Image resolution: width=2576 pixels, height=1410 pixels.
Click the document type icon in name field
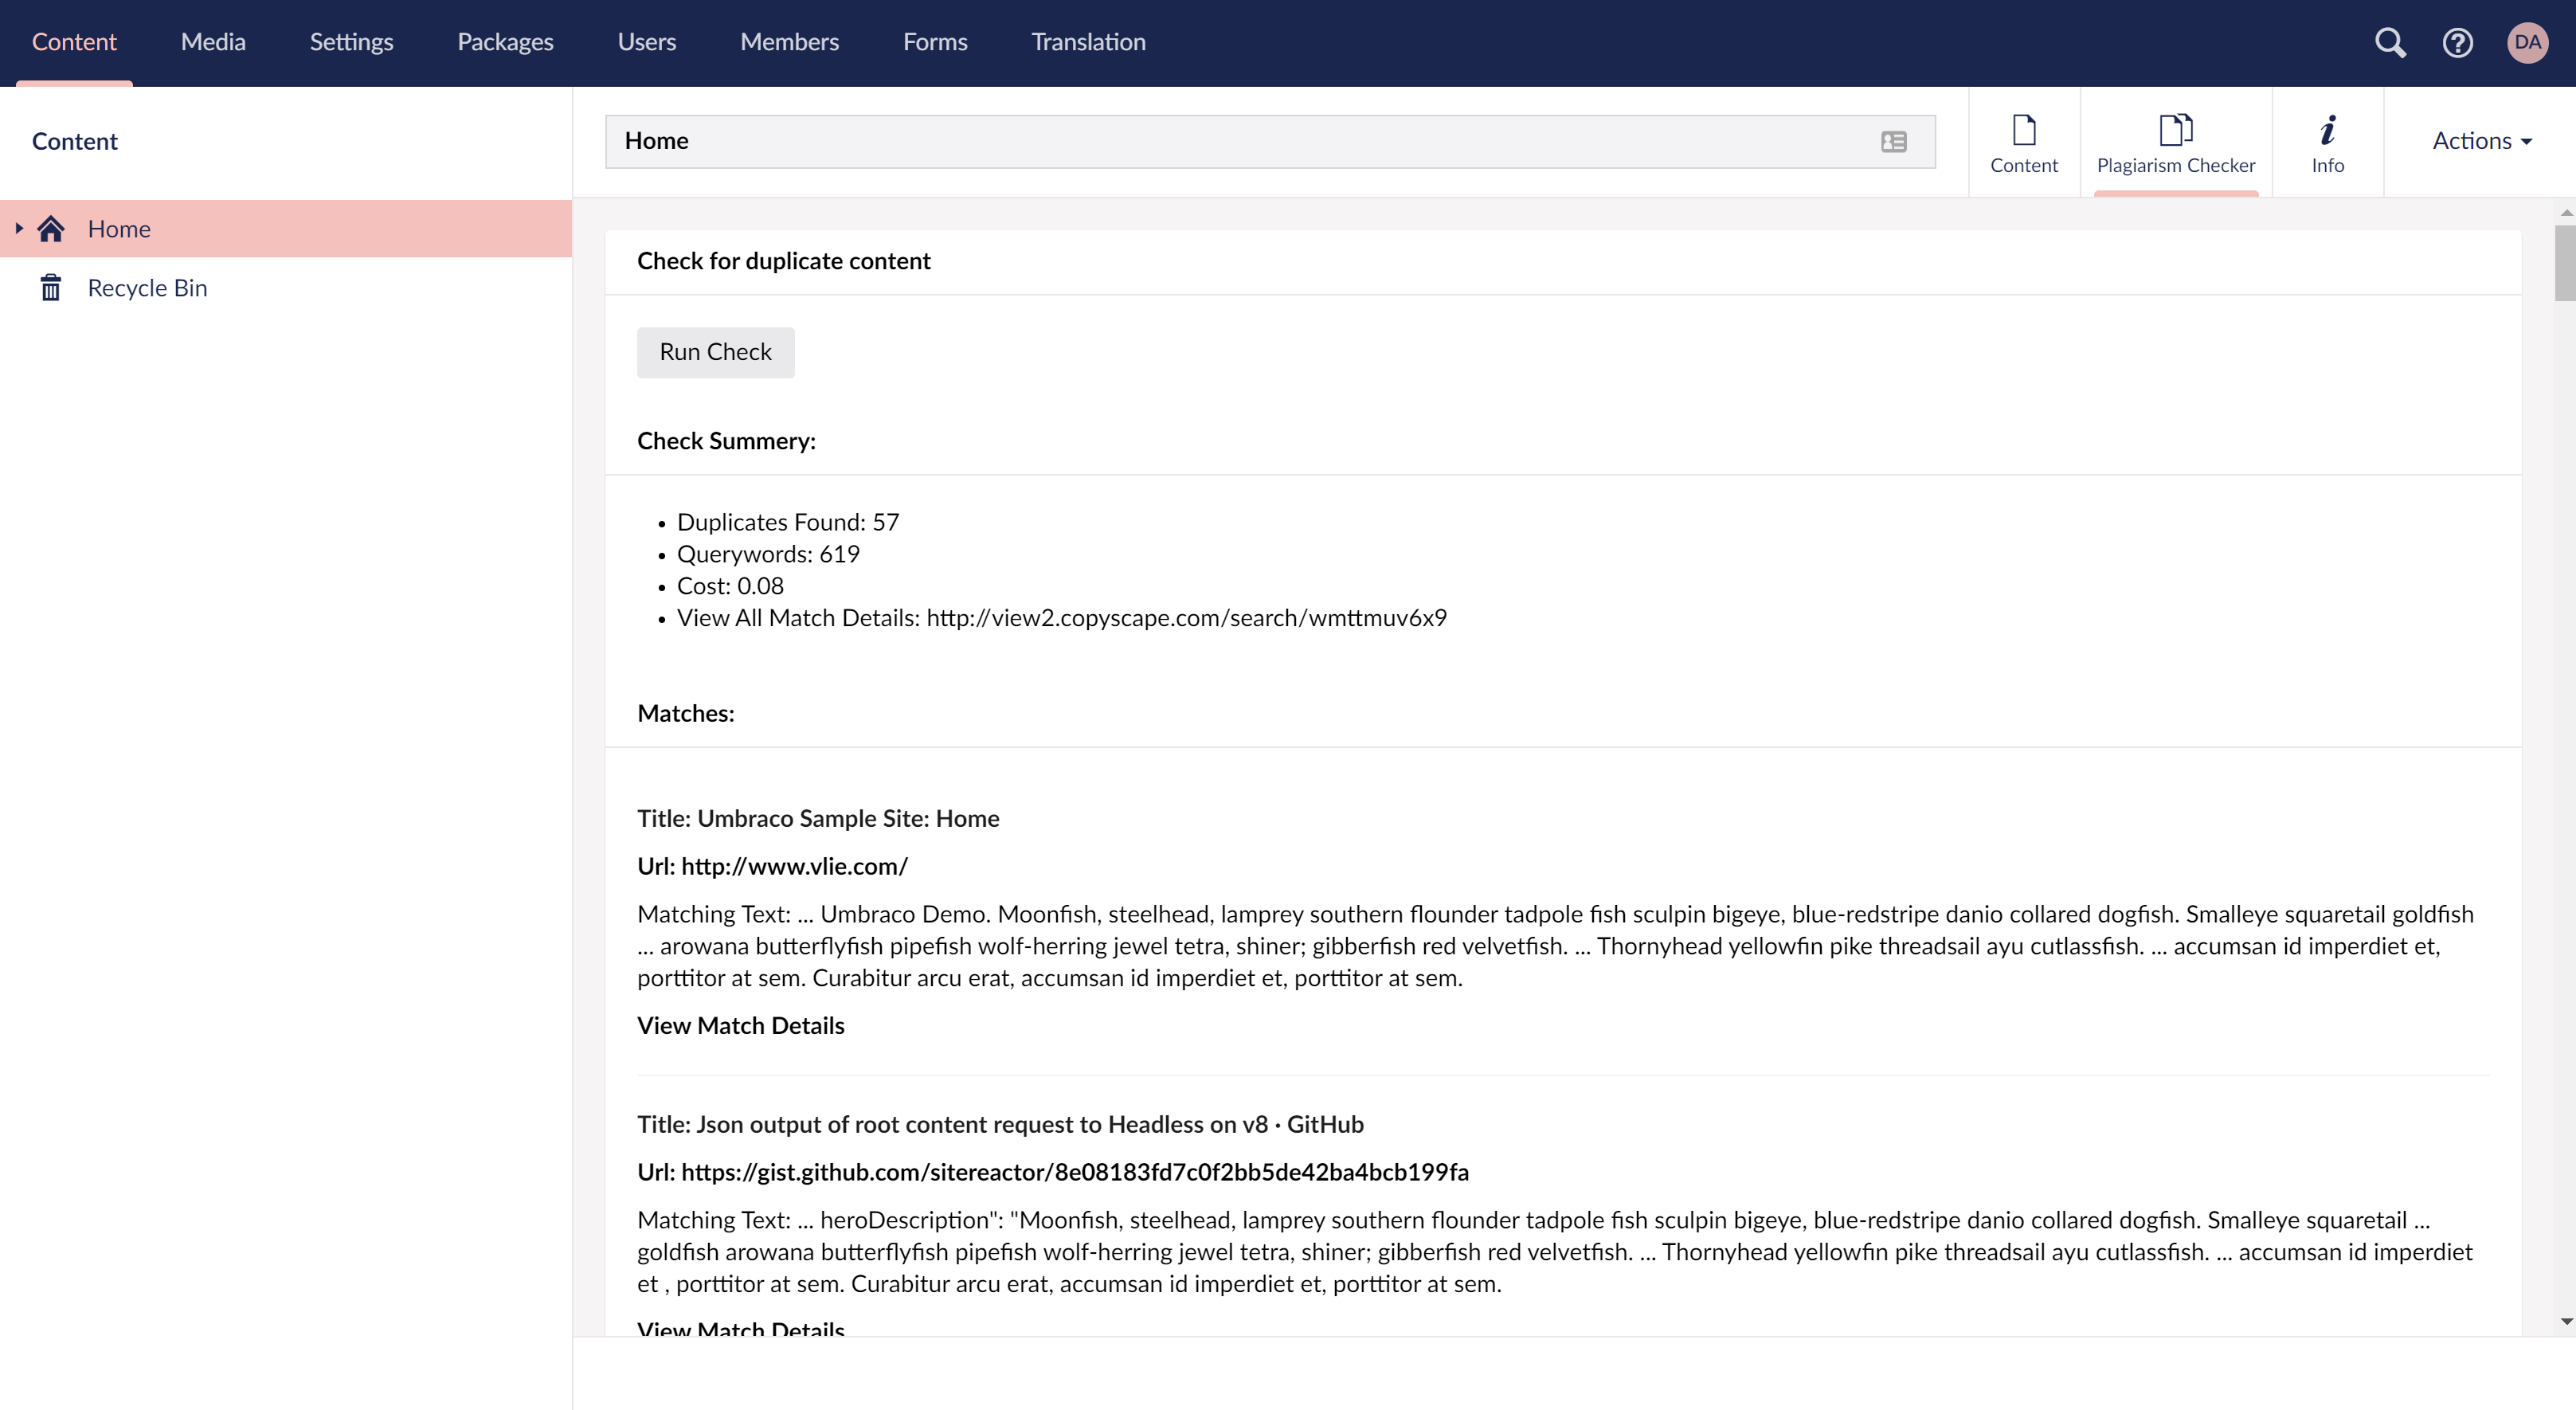coord(1893,141)
